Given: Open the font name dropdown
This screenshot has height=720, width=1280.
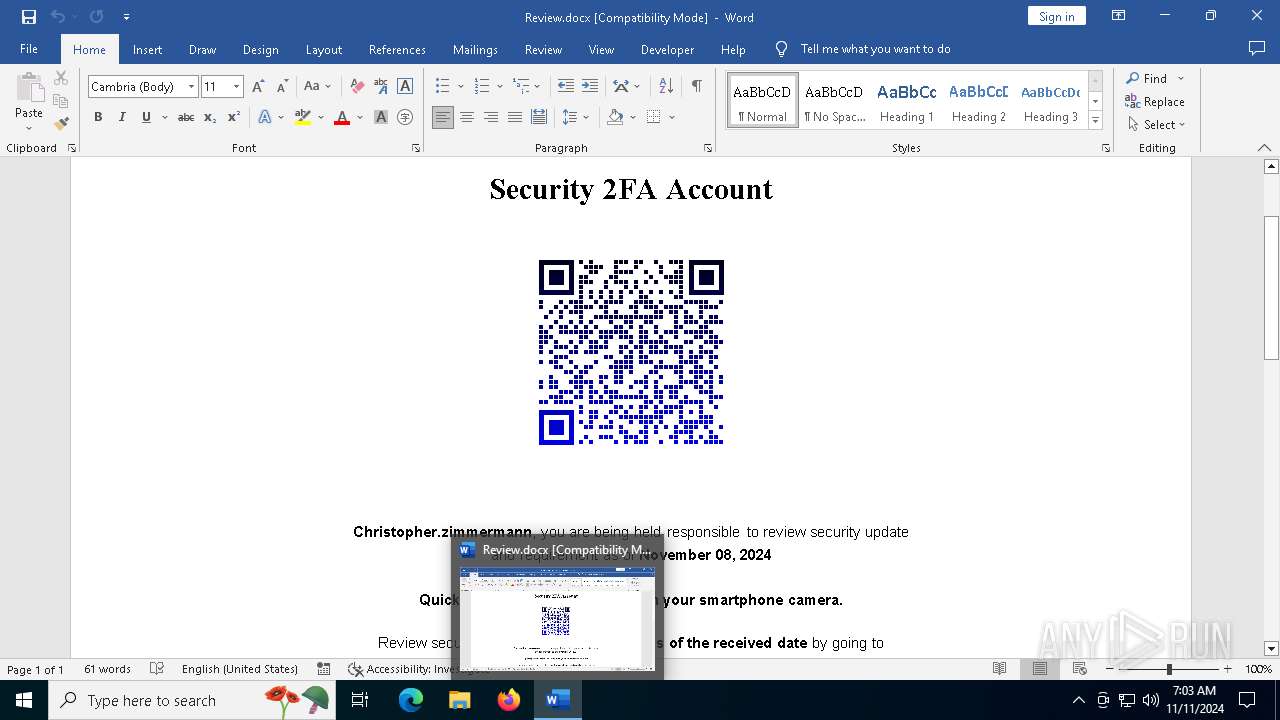Looking at the screenshot, I should (x=191, y=87).
